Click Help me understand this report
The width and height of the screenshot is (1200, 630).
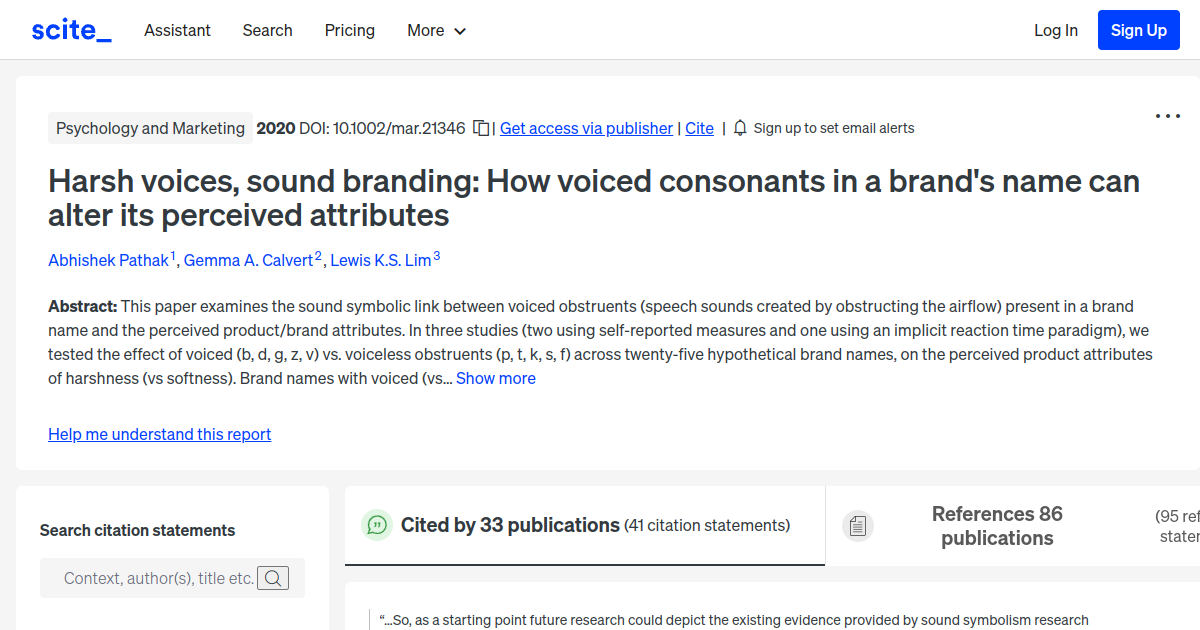pos(159,434)
